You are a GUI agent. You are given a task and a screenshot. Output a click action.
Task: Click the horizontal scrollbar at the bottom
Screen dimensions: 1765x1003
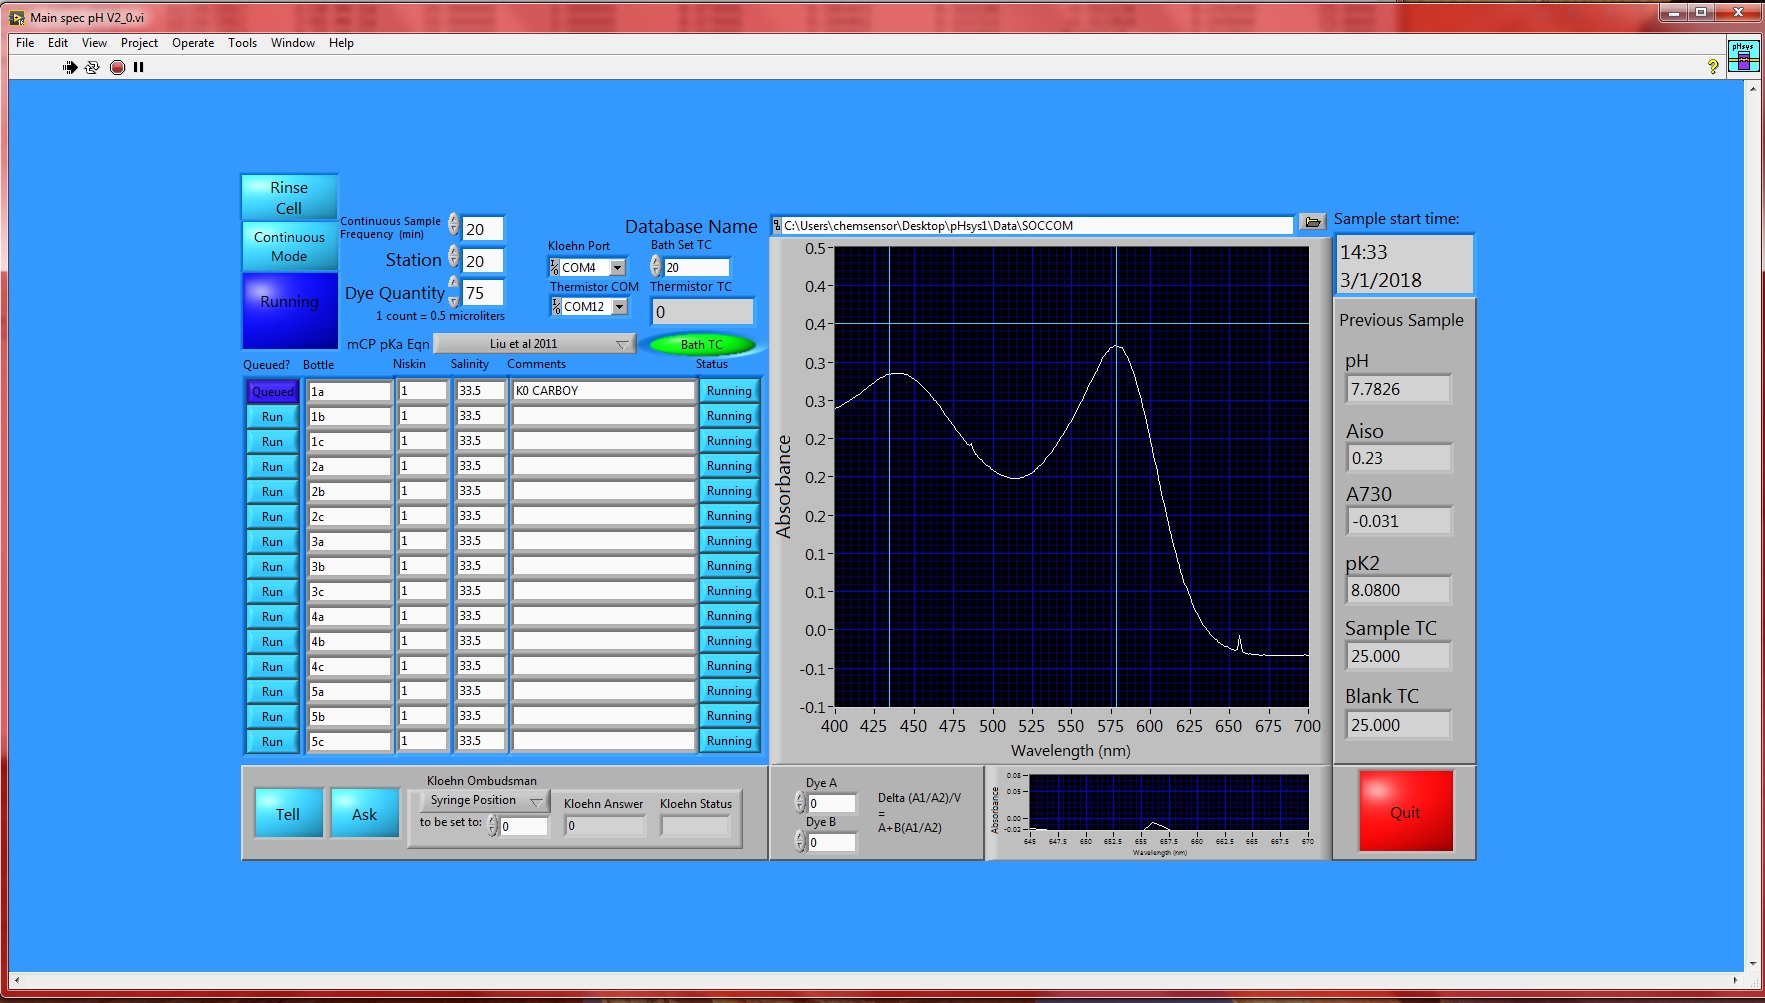(876, 980)
